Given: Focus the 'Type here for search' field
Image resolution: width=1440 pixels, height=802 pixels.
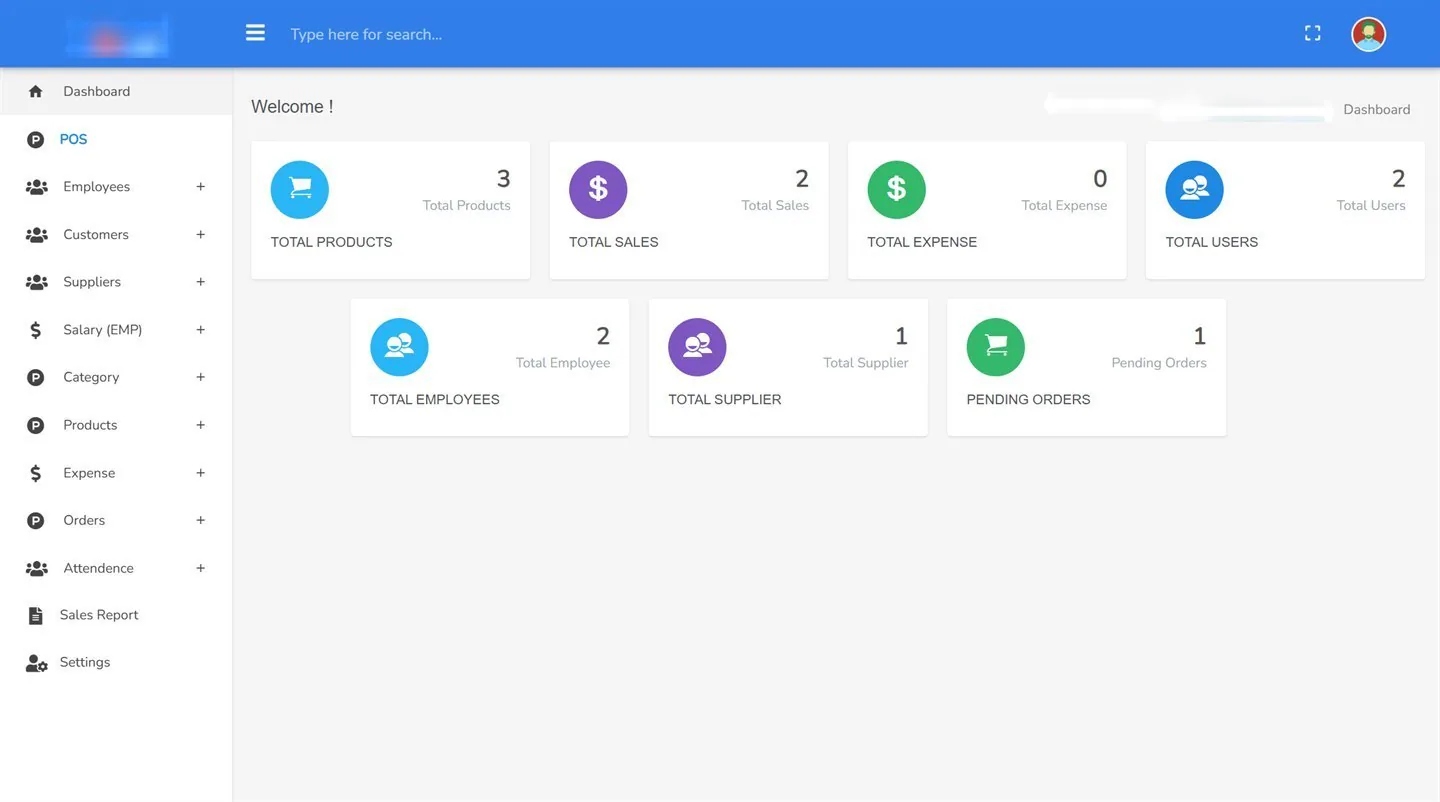Looking at the screenshot, I should 366,34.
